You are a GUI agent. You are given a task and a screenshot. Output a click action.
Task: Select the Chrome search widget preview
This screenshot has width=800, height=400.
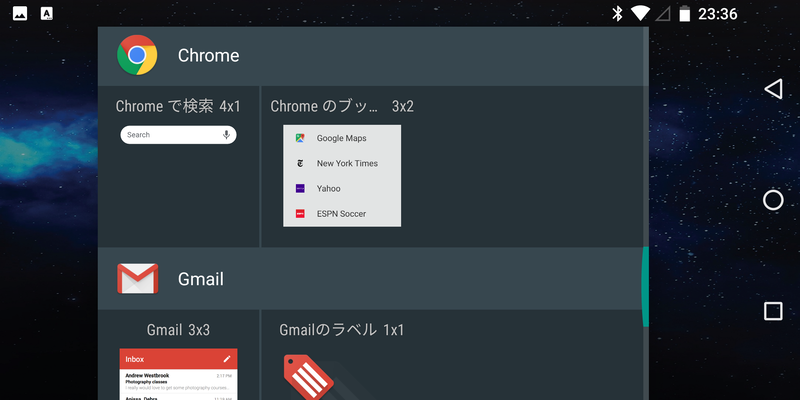coord(178,135)
